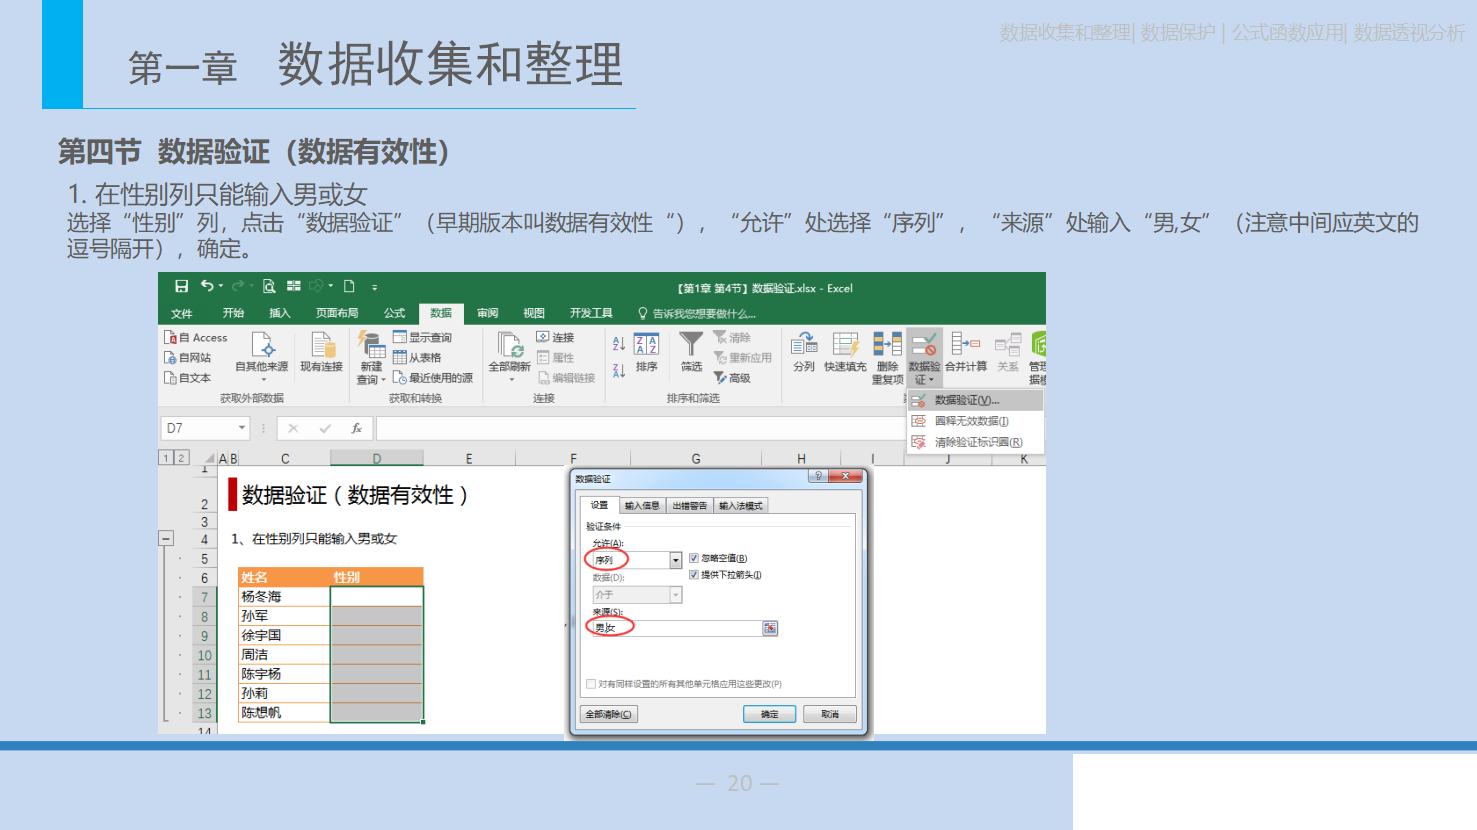The image size is (1477, 830).
Task: Click the dialog help question mark button
Action: (818, 476)
